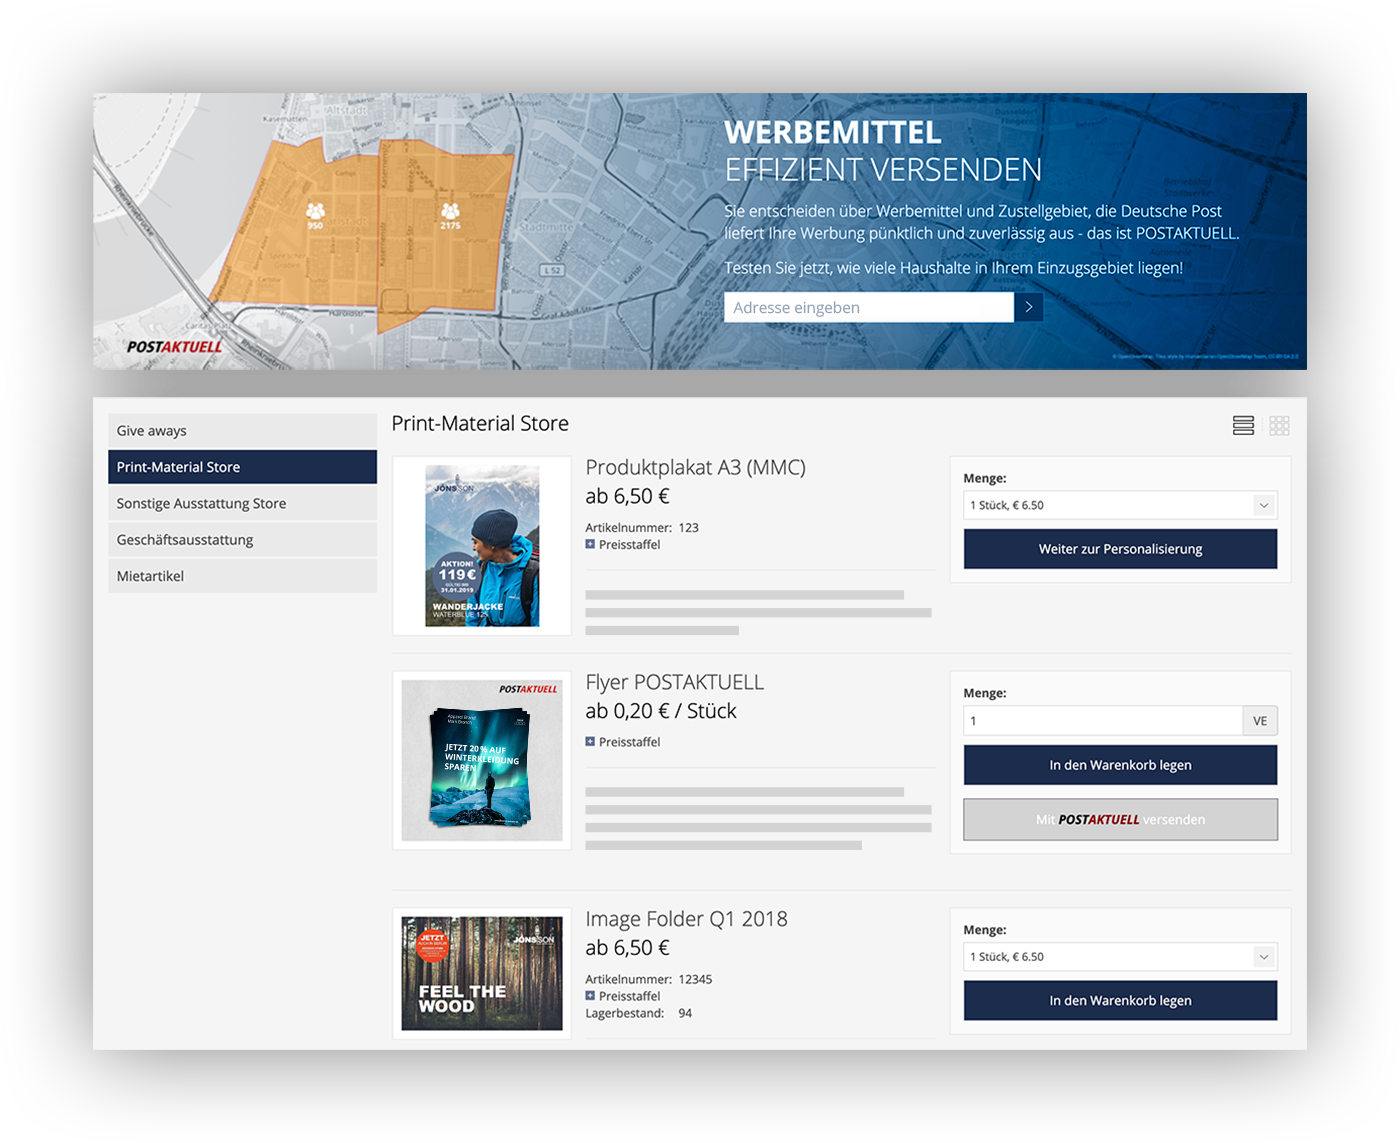The height and width of the screenshot is (1143, 1400).
Task: Click household icon in zone 2175 on map
Action: (x=450, y=211)
